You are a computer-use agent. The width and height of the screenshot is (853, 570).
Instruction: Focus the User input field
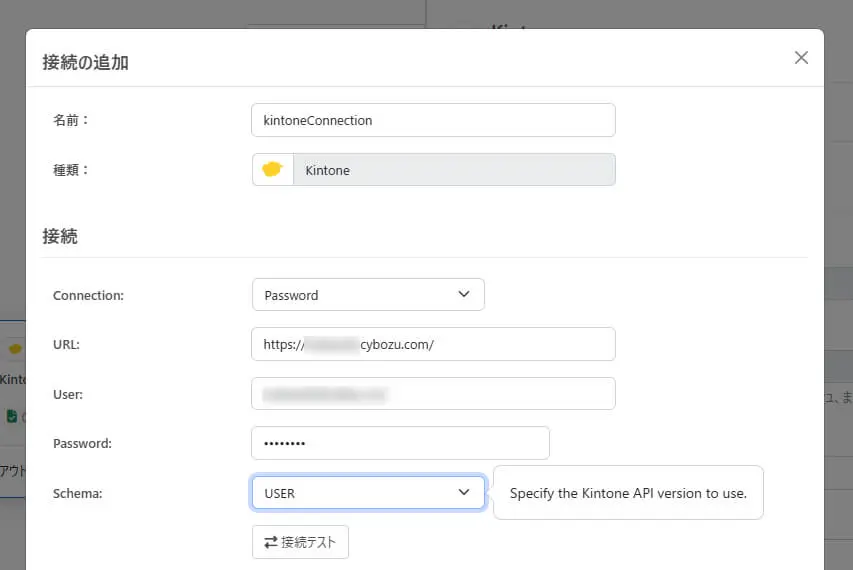[x=433, y=394]
